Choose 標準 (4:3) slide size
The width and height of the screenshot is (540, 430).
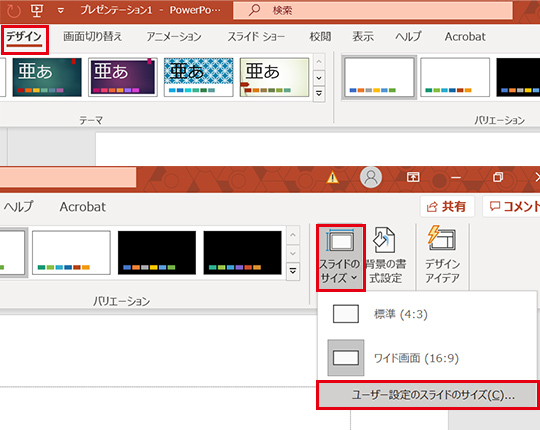[x=427, y=314]
